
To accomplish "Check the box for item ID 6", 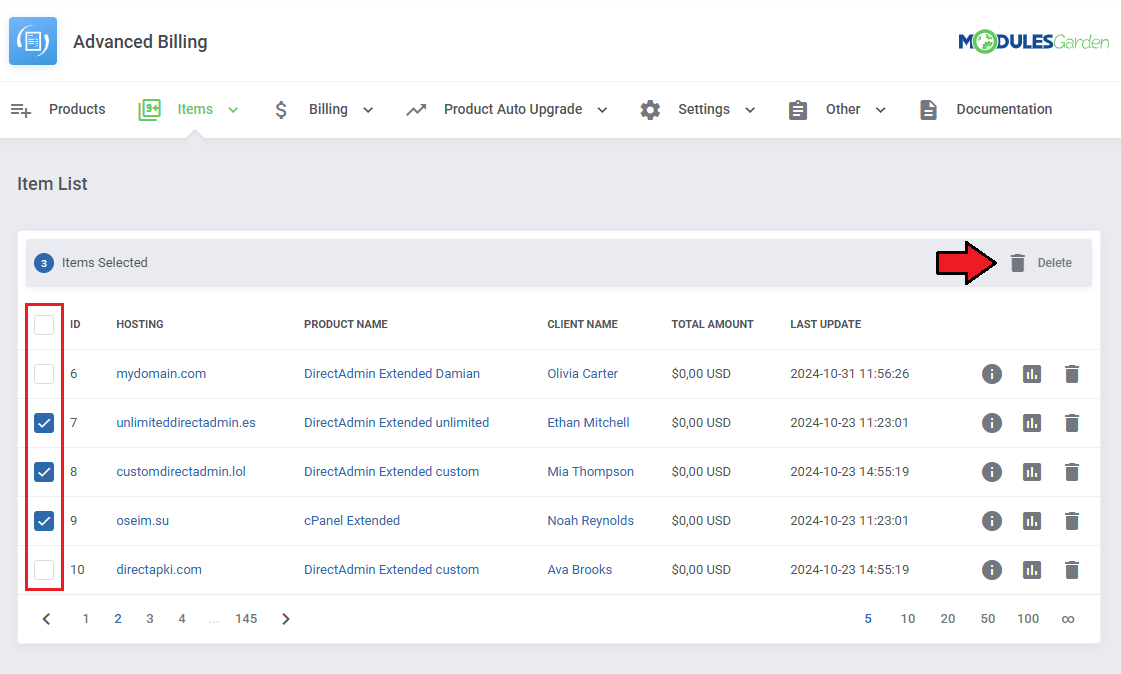I will pyautogui.click(x=44, y=374).
